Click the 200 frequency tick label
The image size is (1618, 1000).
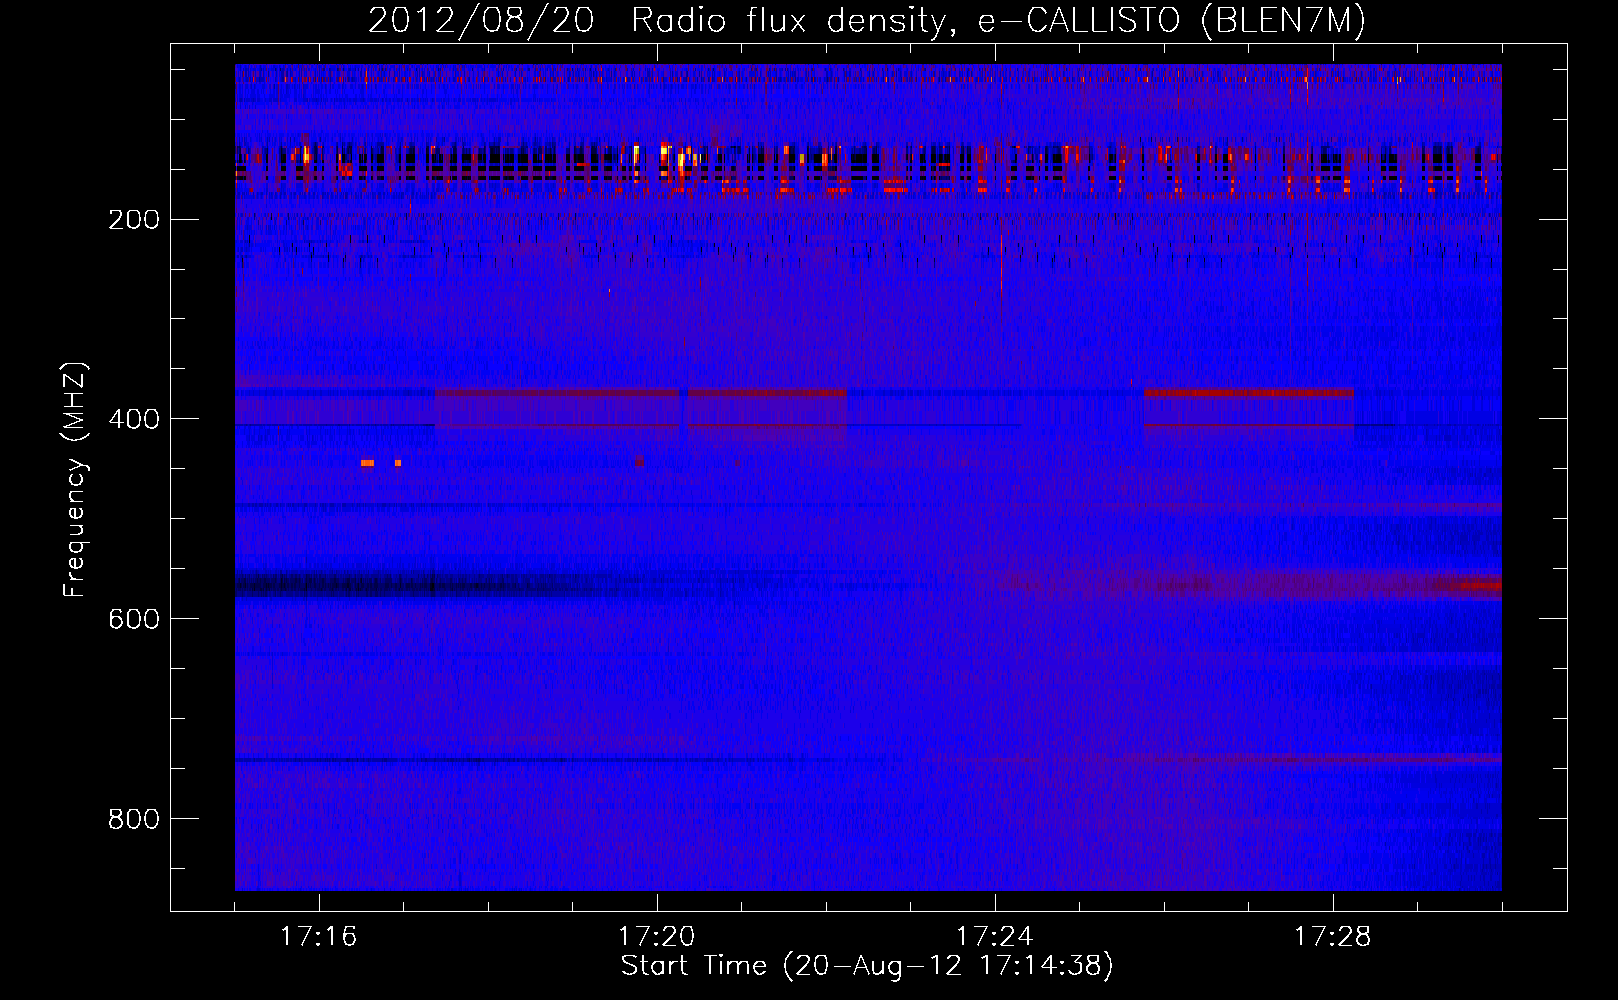pos(134,220)
